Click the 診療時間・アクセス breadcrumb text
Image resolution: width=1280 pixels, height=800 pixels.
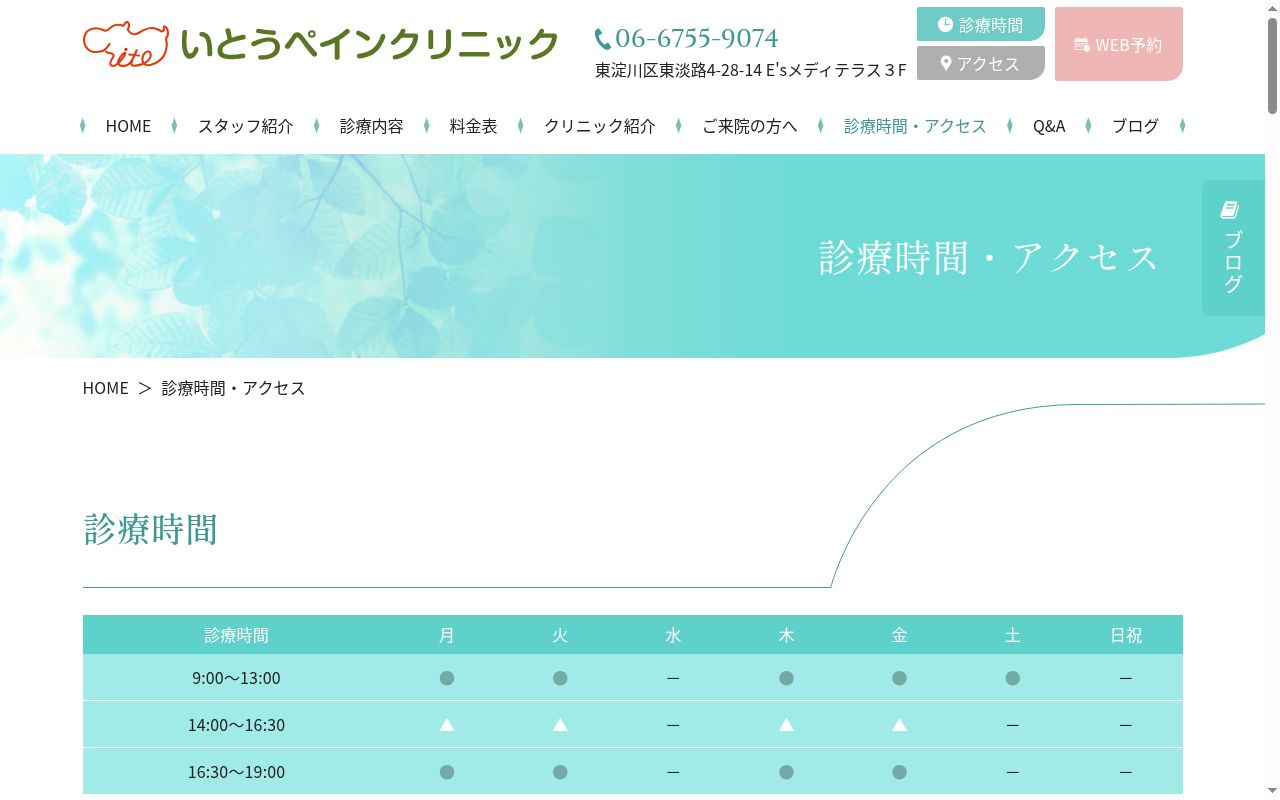point(233,388)
